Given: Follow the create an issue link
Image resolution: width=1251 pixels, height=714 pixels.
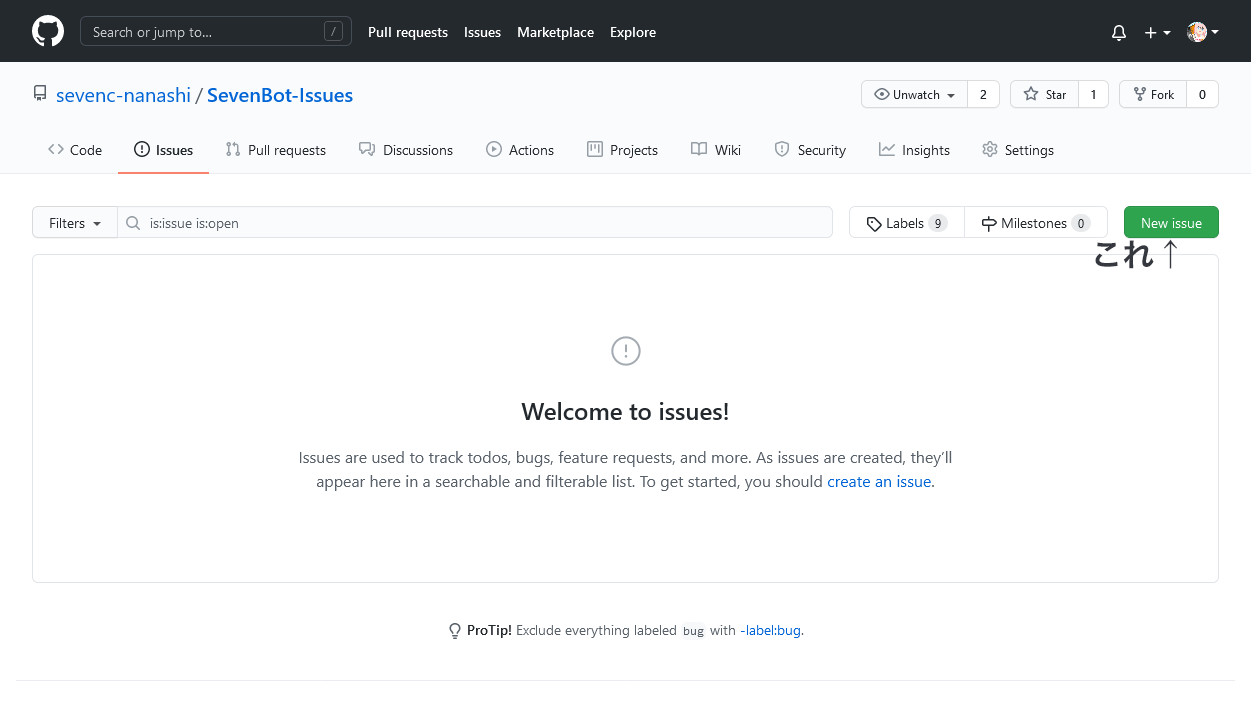Looking at the screenshot, I should tap(878, 481).
